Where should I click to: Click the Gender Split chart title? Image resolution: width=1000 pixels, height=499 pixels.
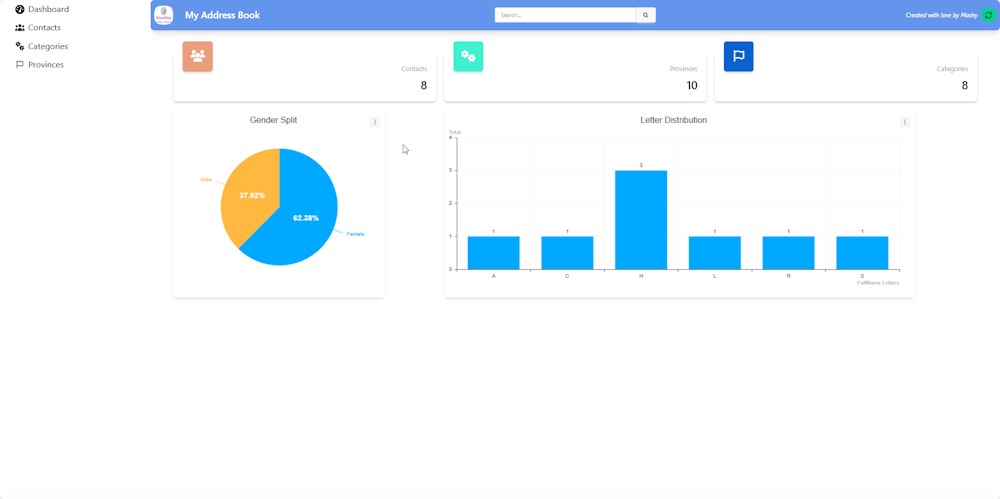point(273,120)
